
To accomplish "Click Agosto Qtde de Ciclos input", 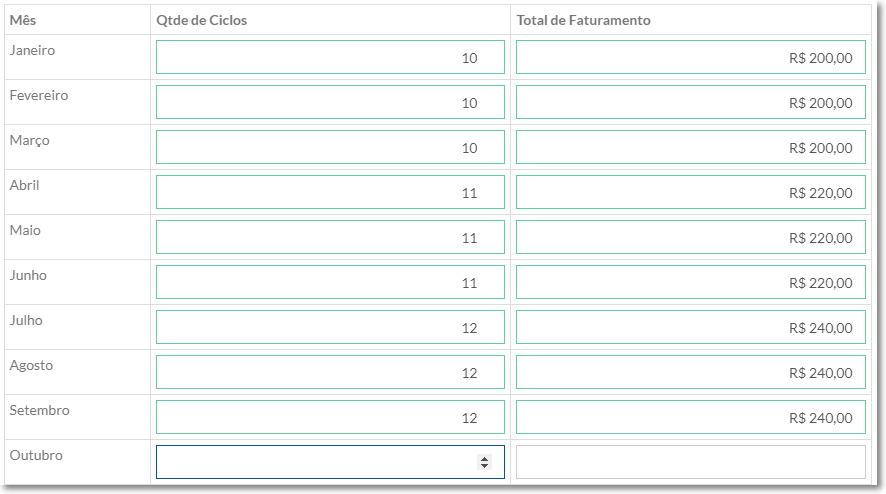I will coord(330,372).
